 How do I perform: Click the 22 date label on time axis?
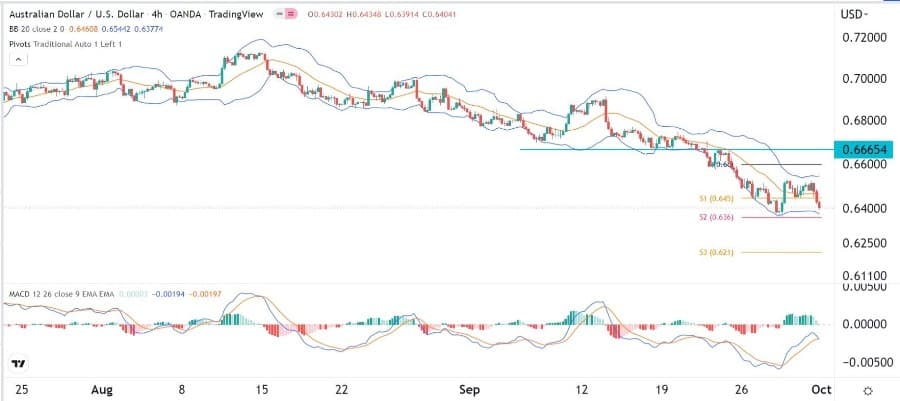341,390
